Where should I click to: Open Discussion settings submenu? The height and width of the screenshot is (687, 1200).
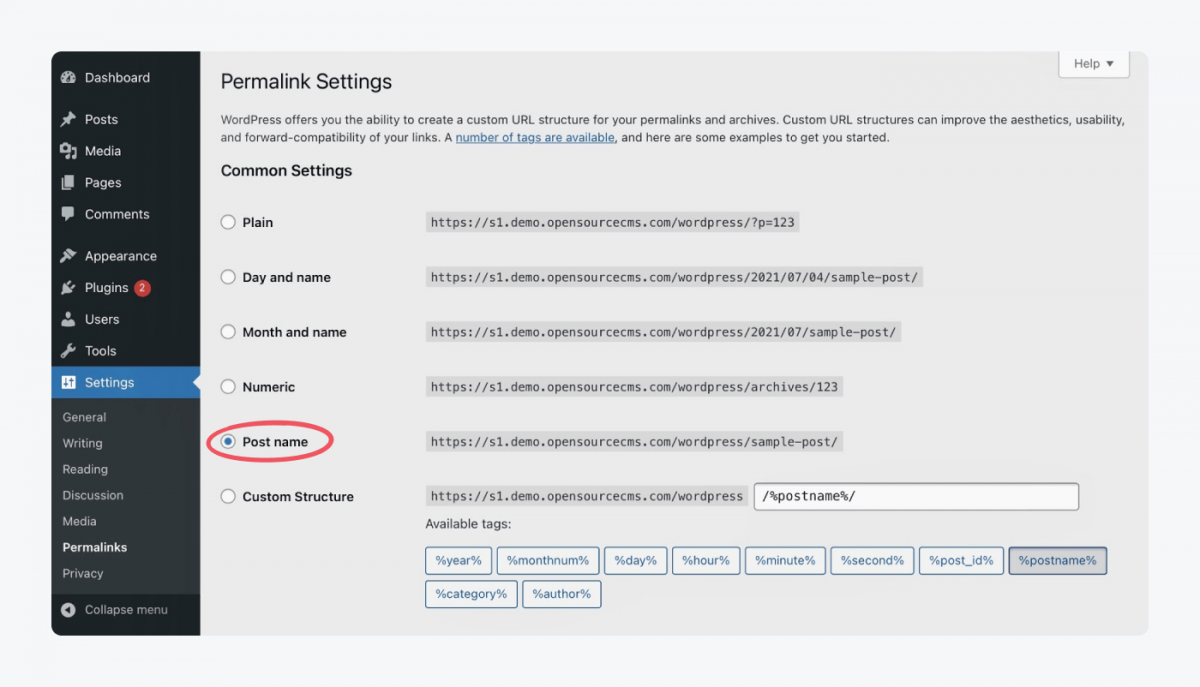(93, 495)
